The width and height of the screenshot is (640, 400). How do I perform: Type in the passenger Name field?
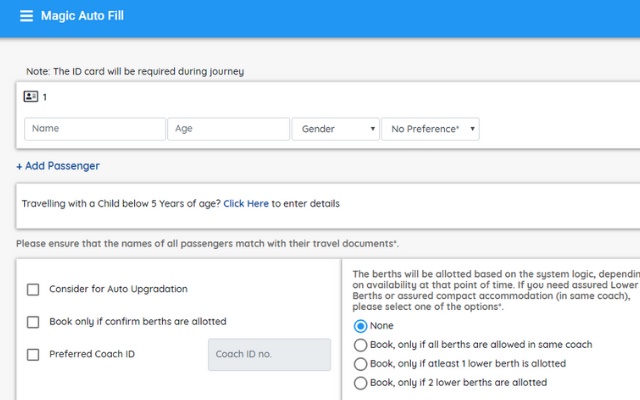point(95,129)
